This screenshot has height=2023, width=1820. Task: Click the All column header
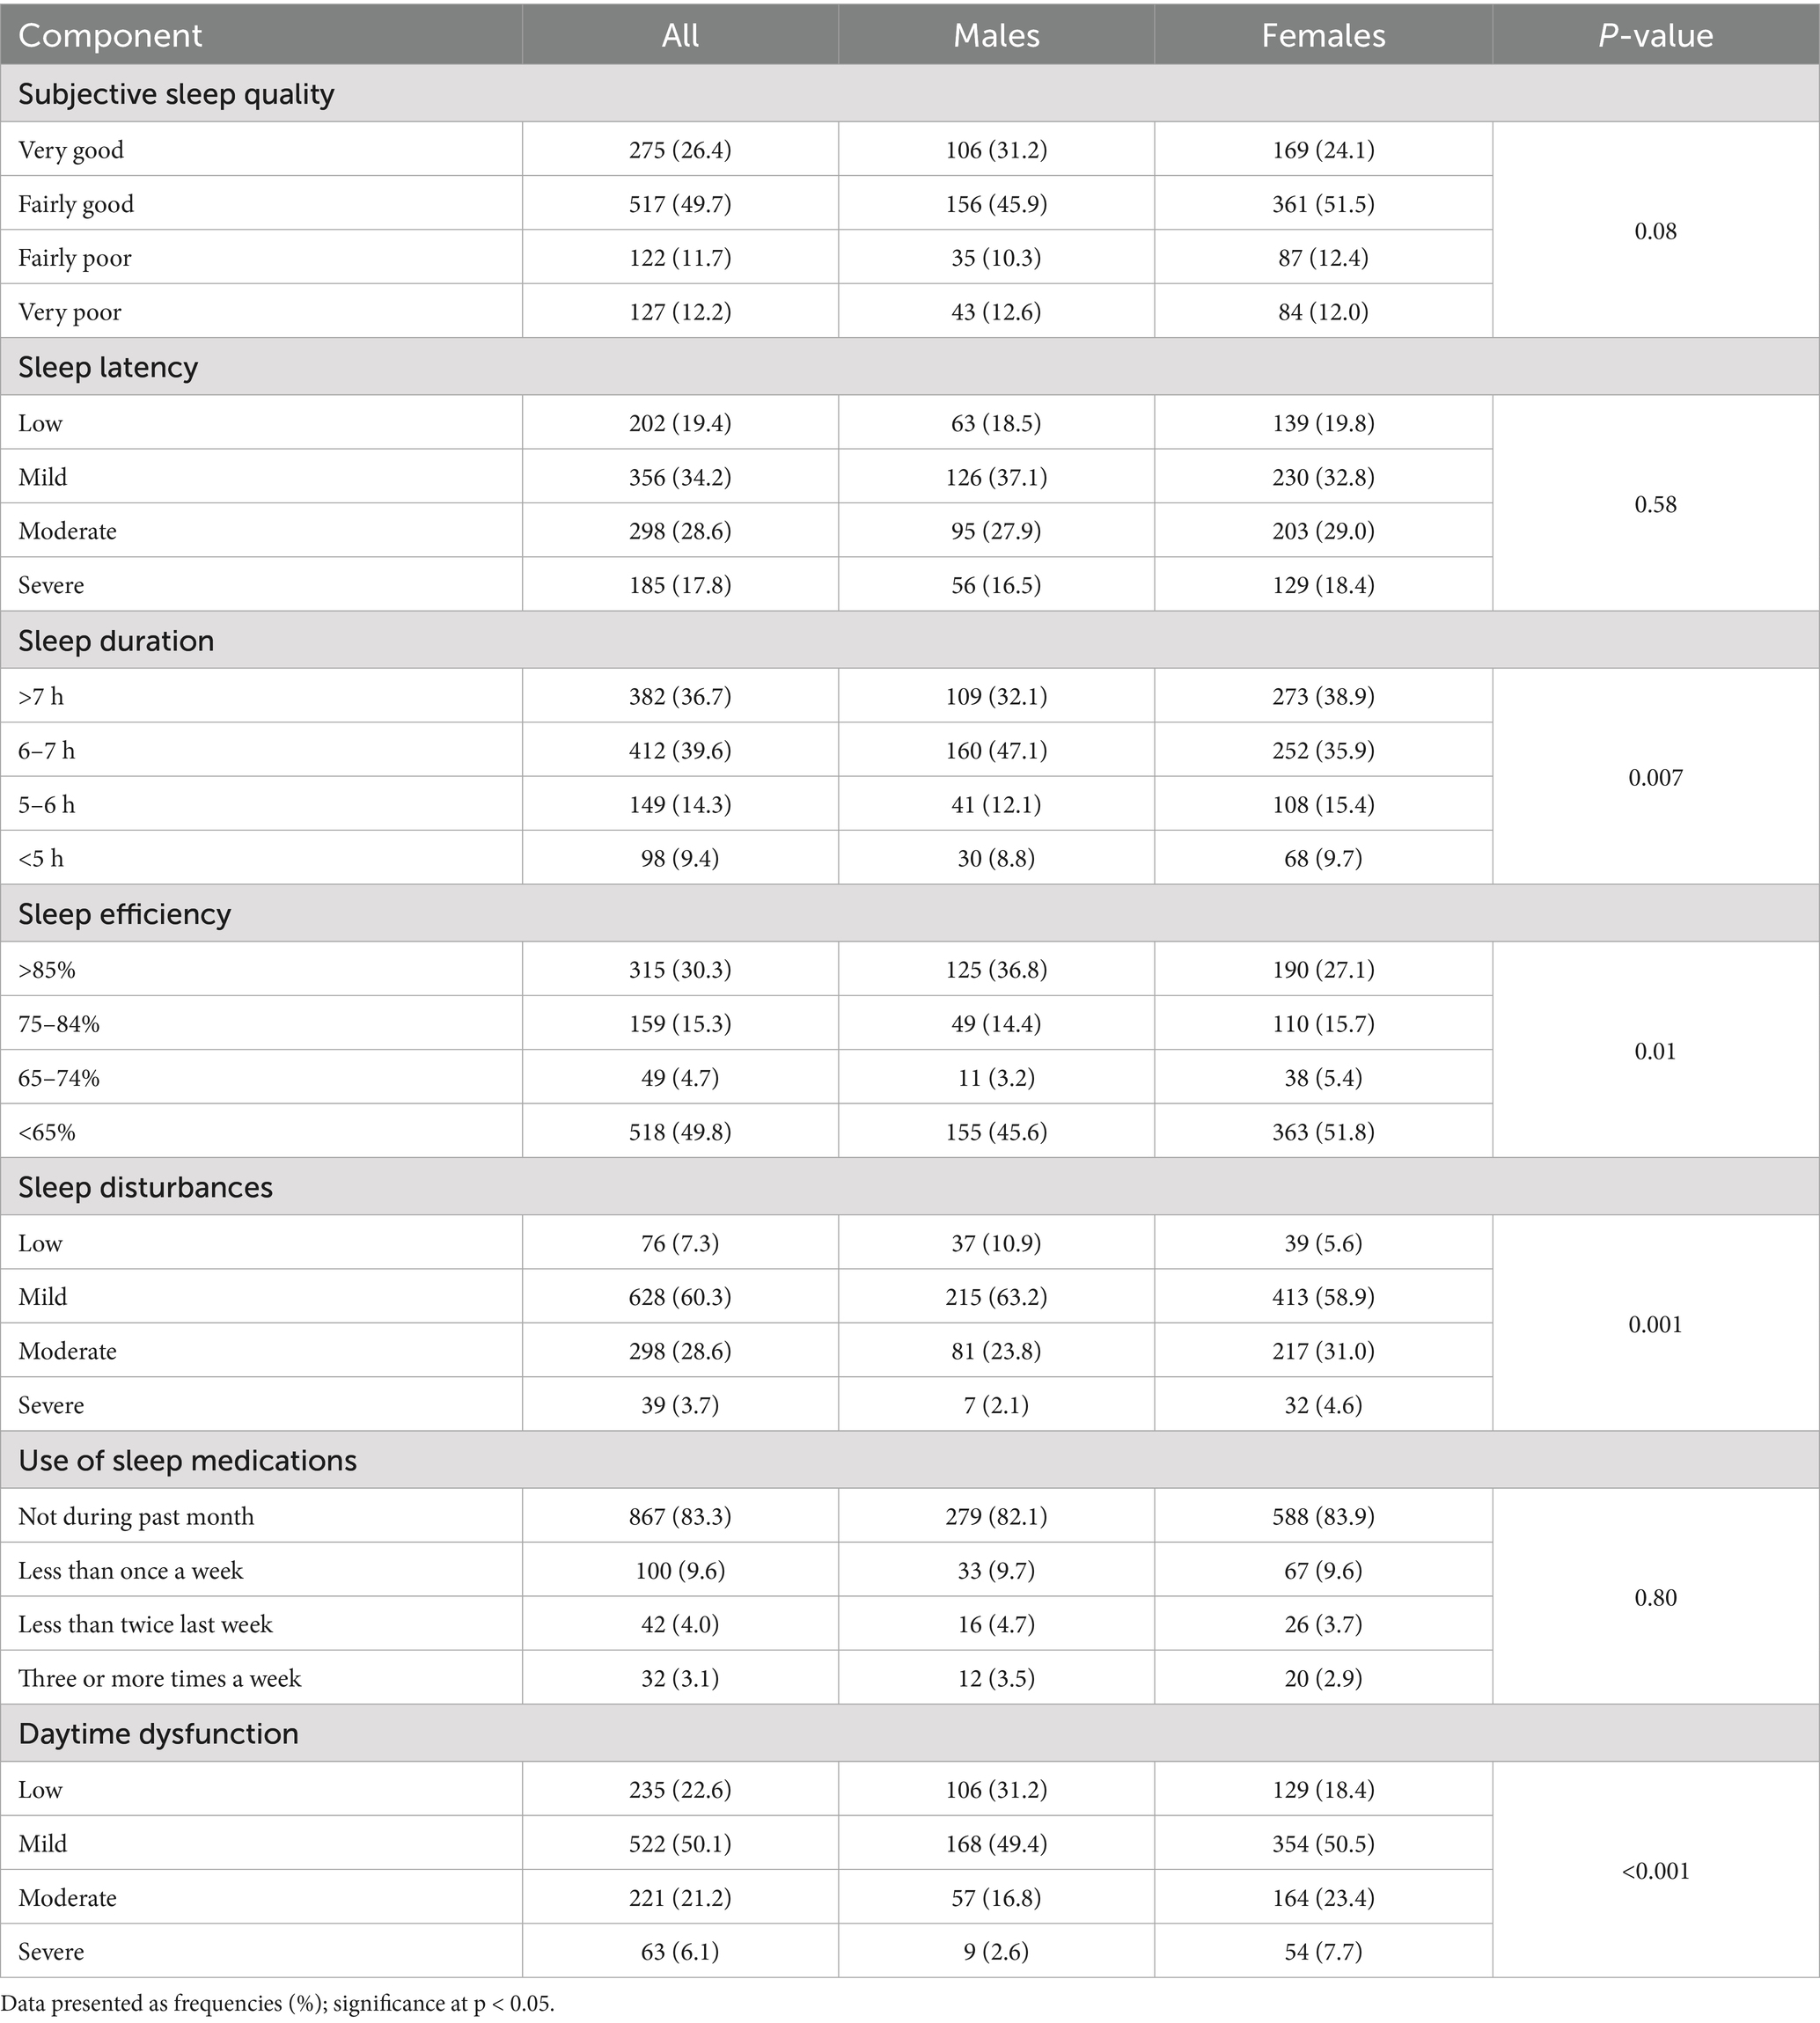pyautogui.click(x=680, y=35)
